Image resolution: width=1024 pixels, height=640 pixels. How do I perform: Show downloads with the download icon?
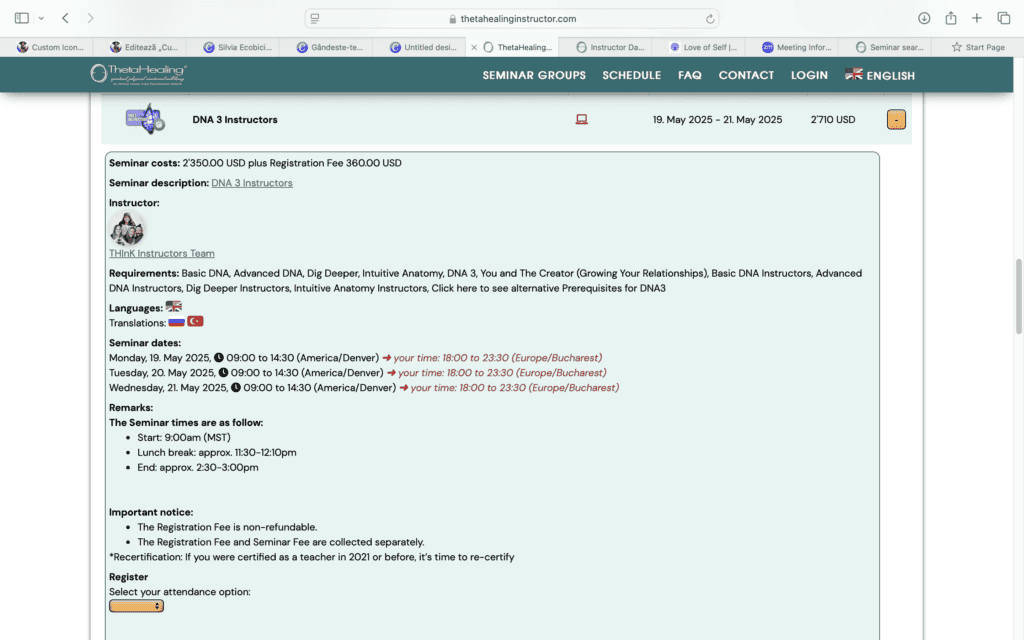tap(924, 18)
